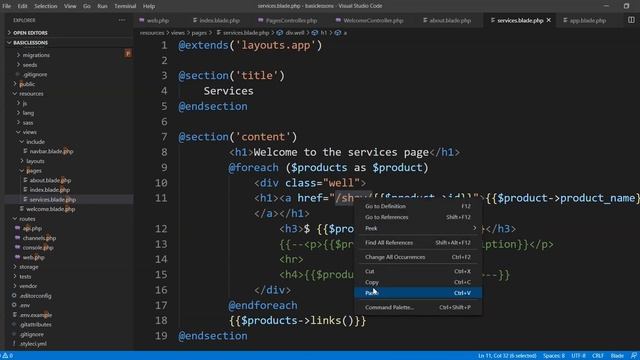
Task: Close the services.blade.php tab
Action: 549,20
